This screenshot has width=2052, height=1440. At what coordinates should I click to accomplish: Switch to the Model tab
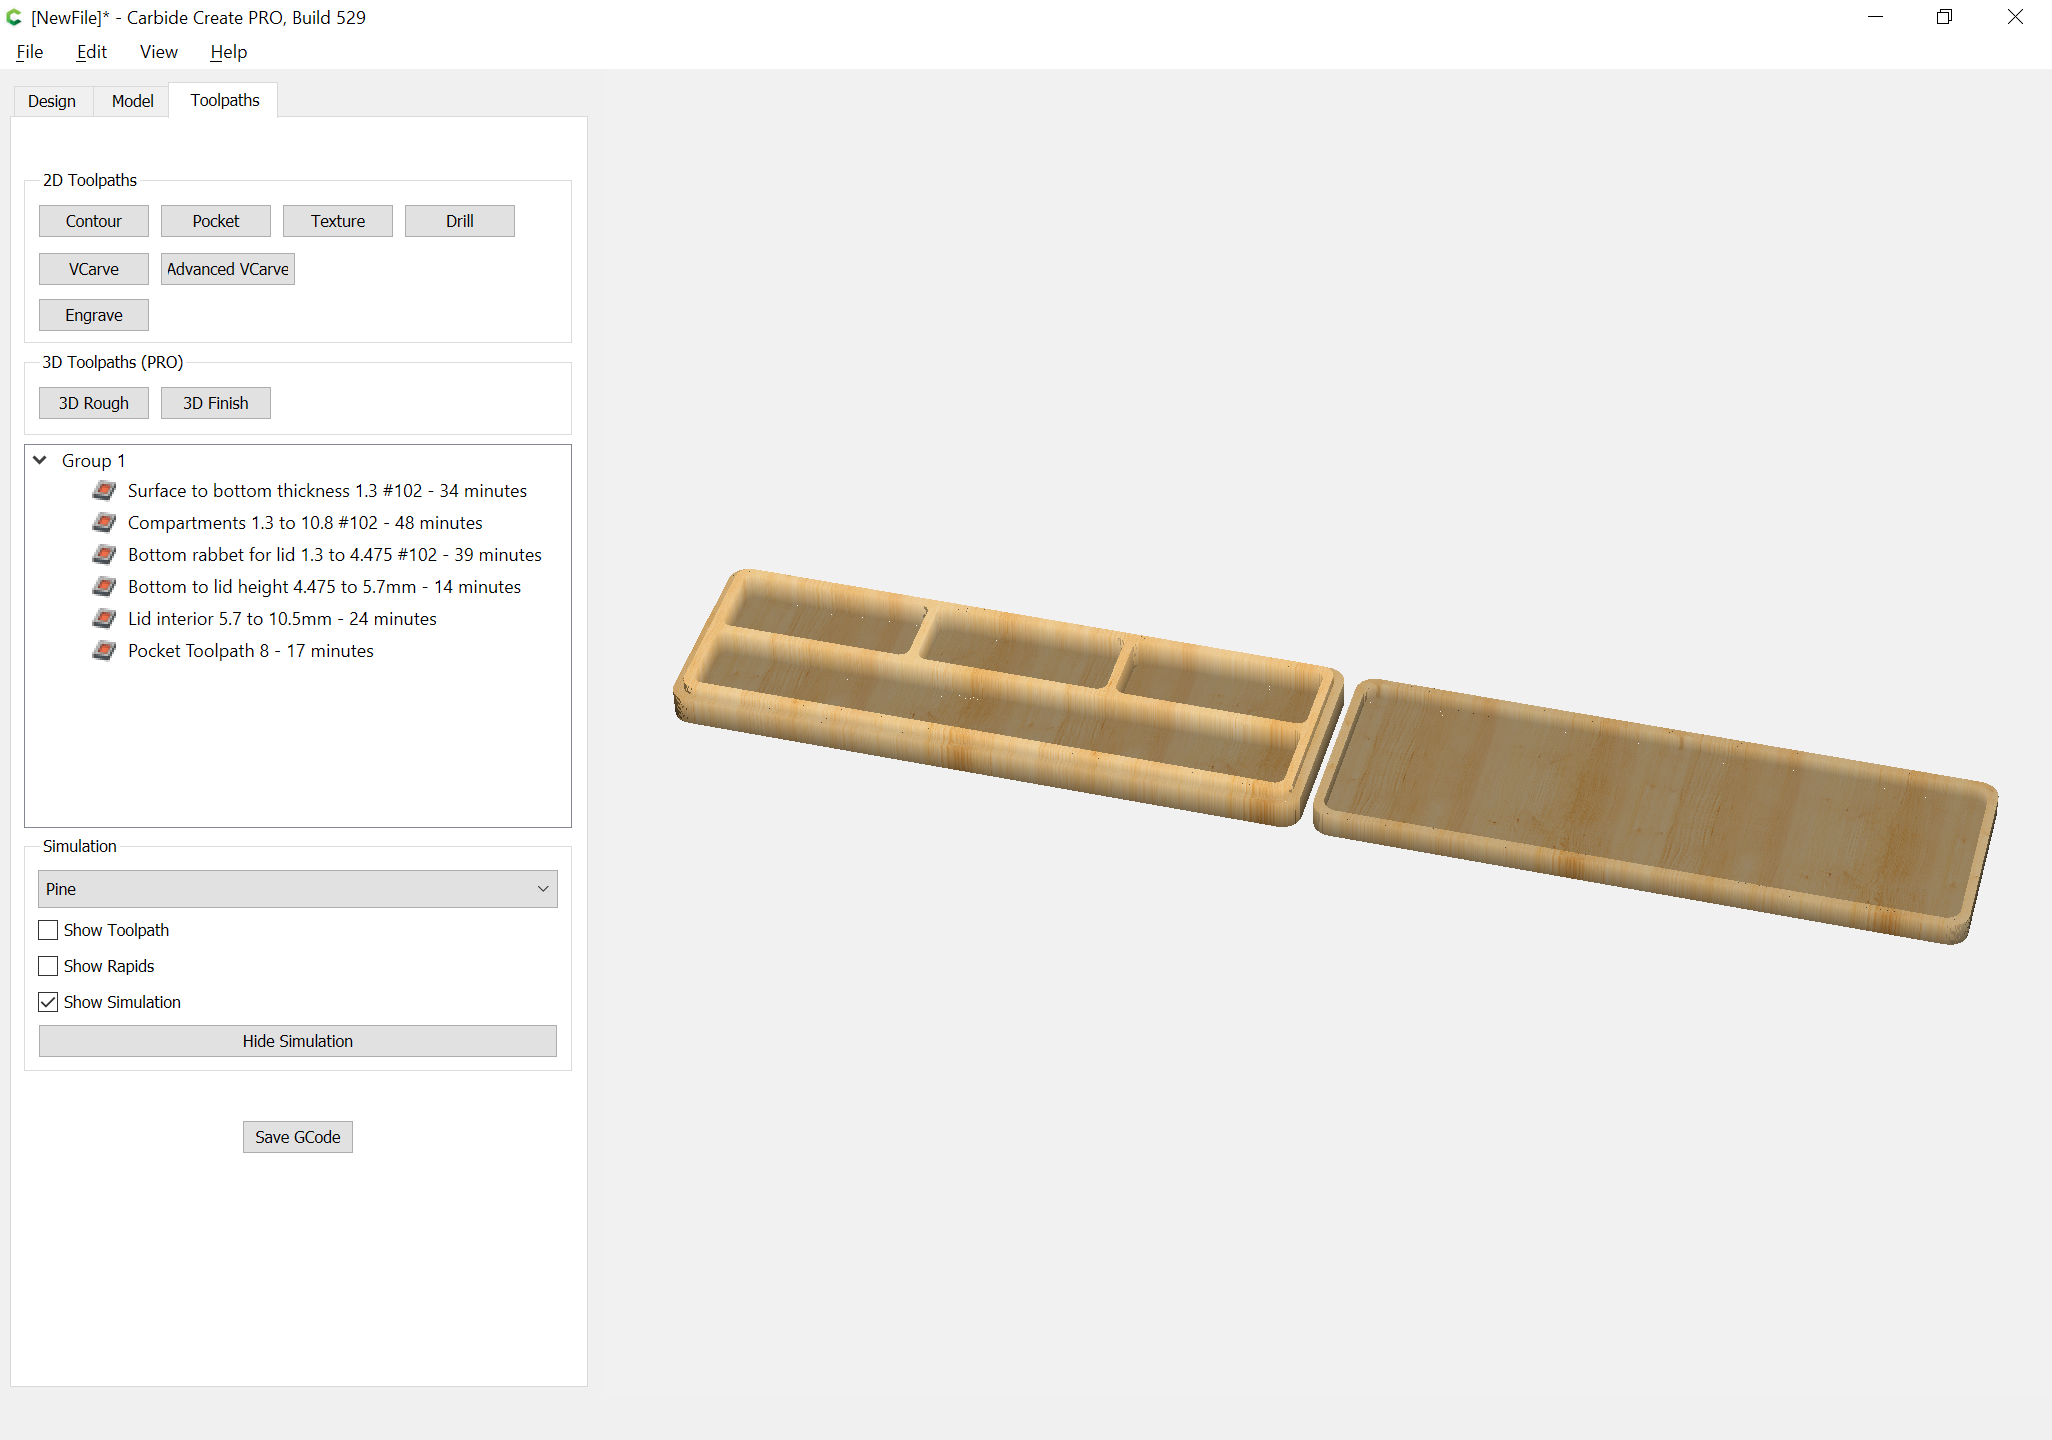[133, 101]
